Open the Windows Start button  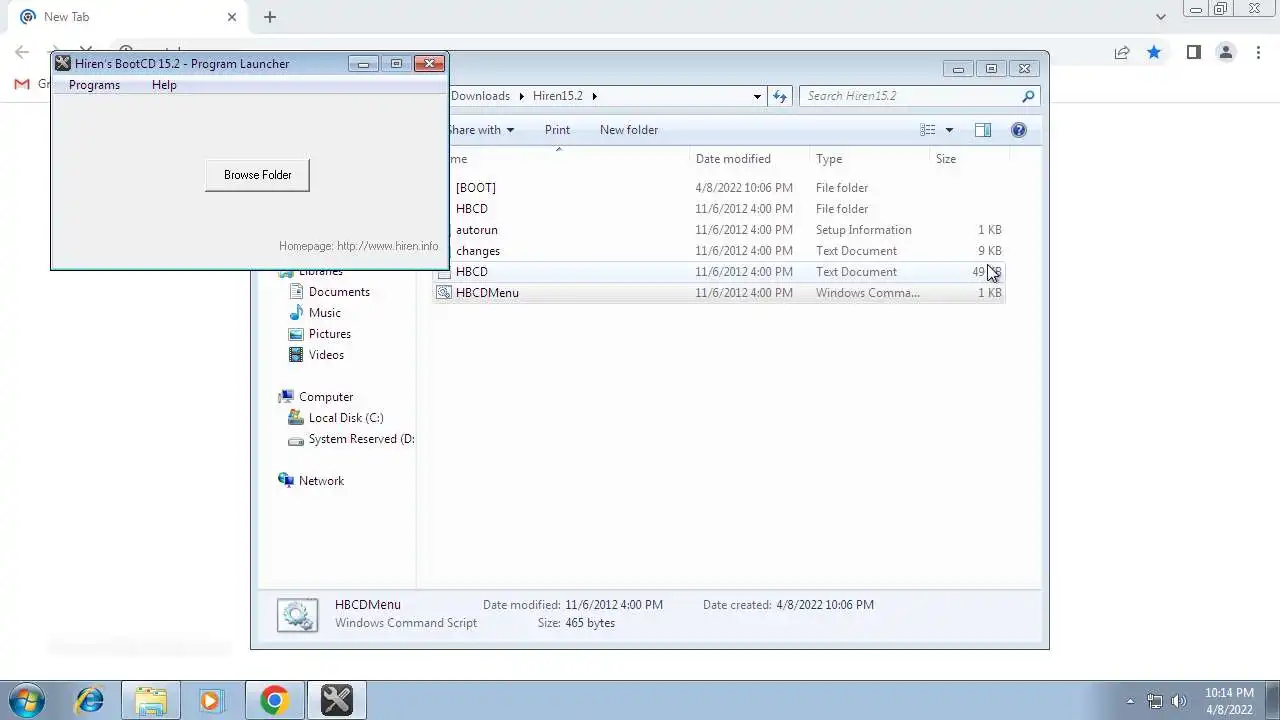click(27, 700)
